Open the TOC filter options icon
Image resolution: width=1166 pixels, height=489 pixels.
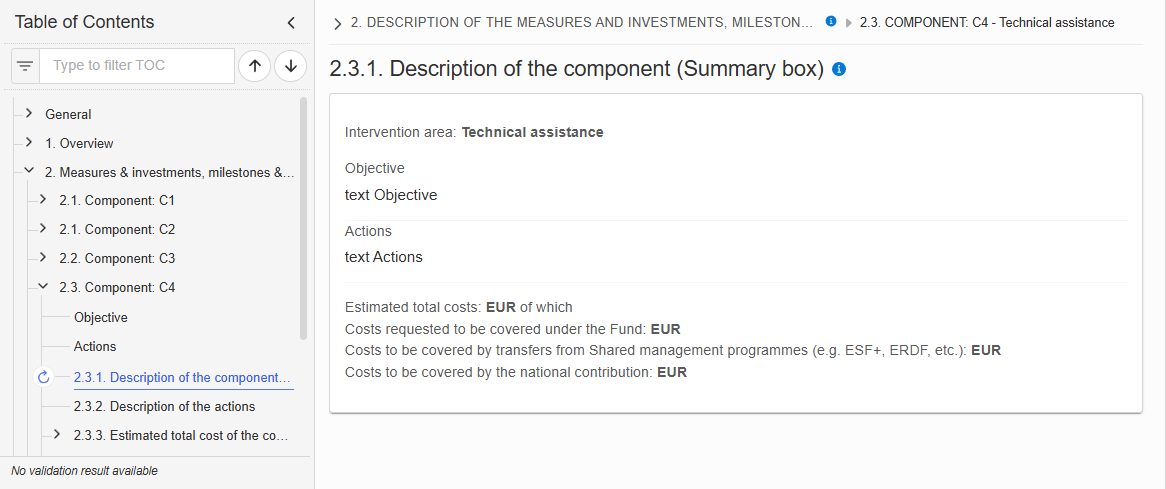[25, 66]
